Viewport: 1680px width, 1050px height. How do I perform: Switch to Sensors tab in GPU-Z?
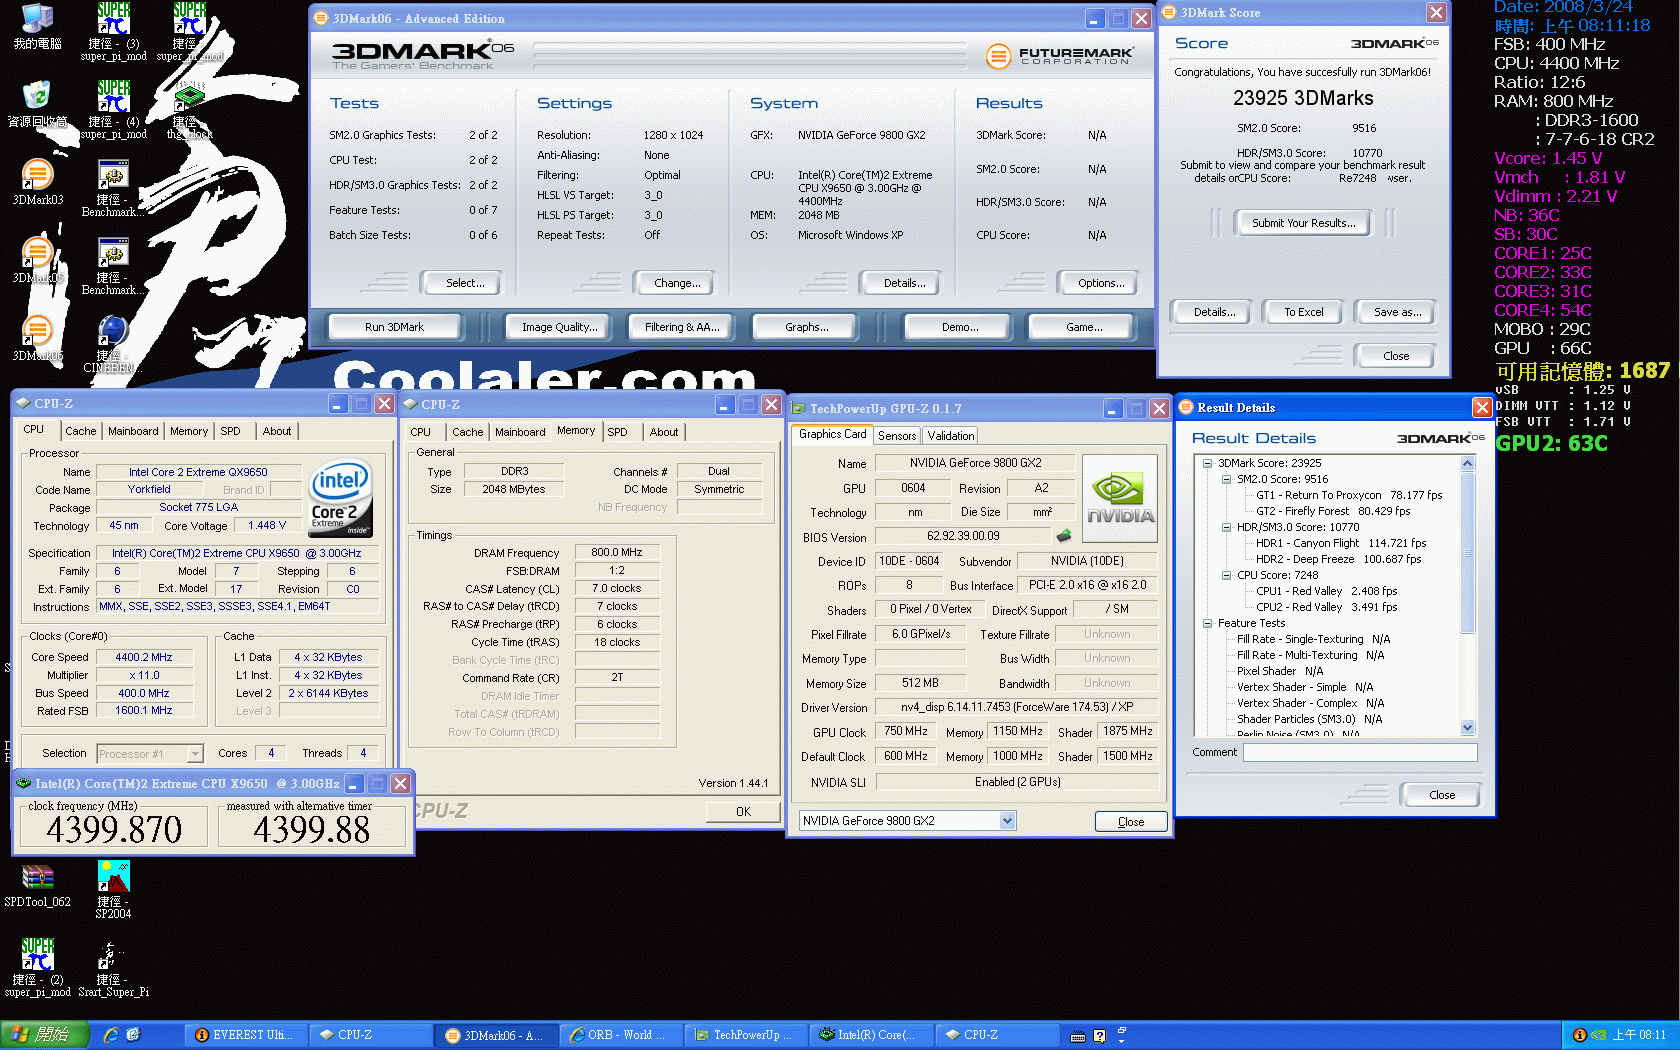tap(897, 435)
